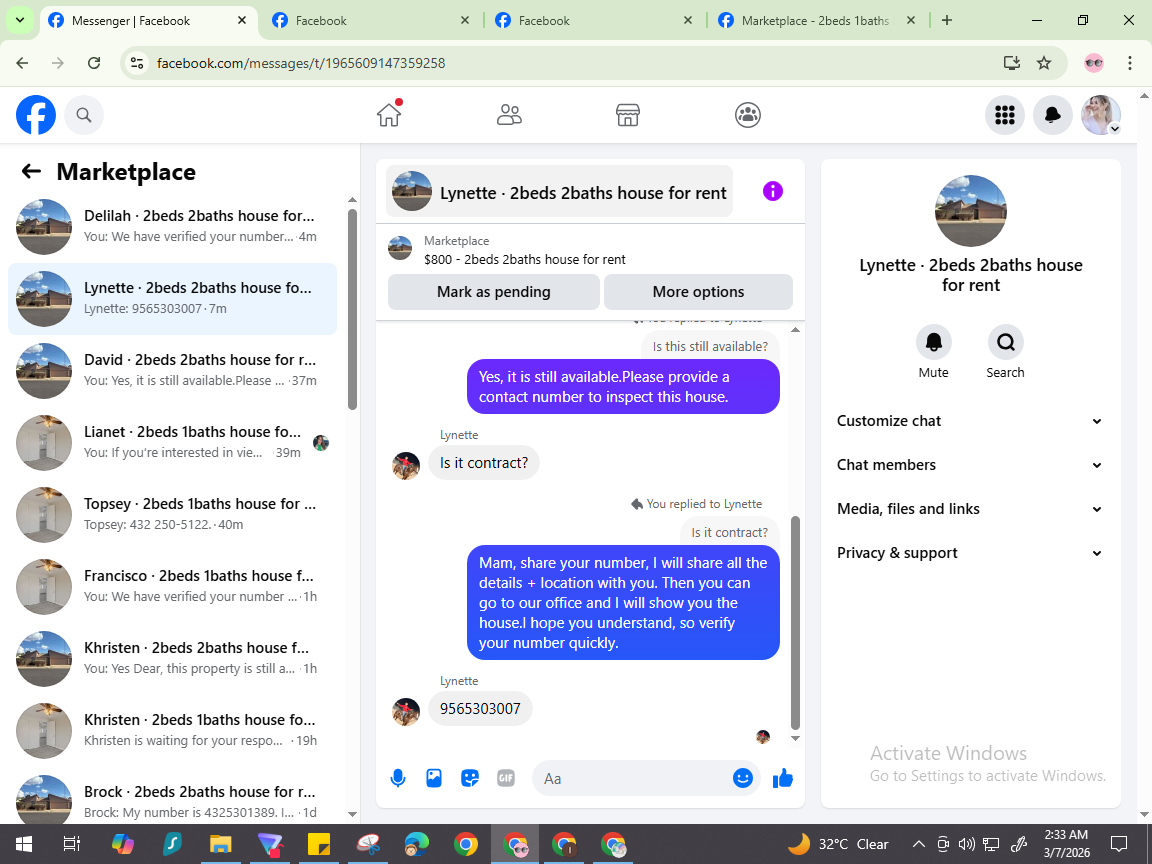1152x864 pixels.
Task: Click the back arrow beside Marketplace
Action: point(31,171)
